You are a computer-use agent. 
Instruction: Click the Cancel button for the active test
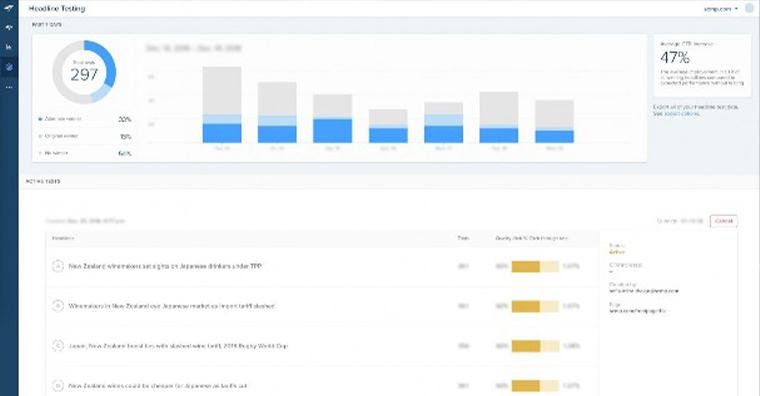click(x=724, y=221)
